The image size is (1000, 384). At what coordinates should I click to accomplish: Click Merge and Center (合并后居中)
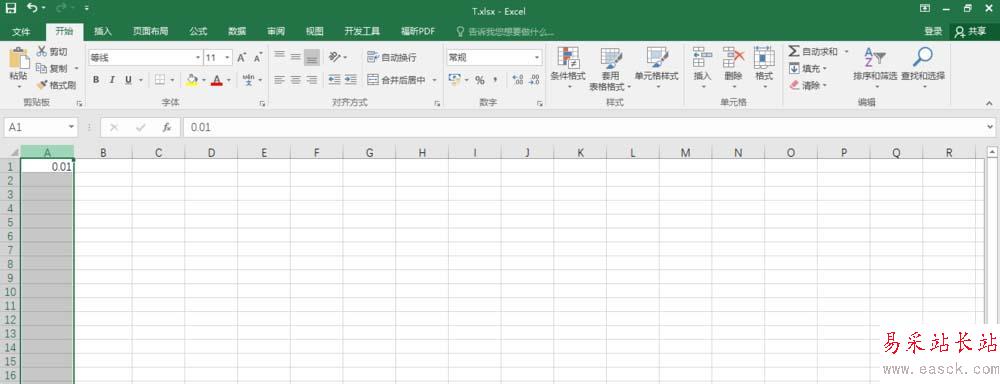[x=397, y=80]
